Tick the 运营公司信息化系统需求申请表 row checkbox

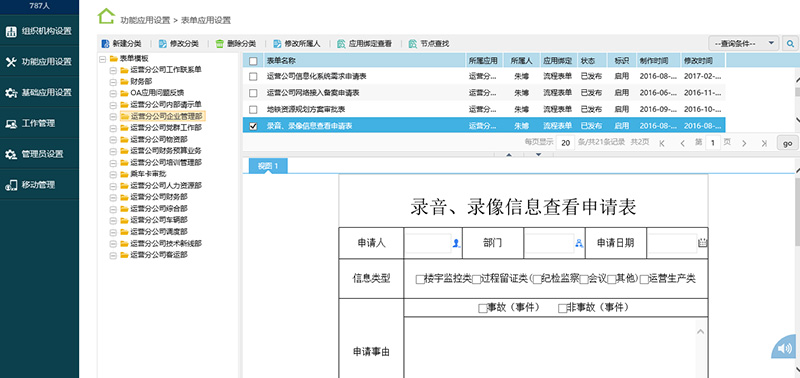[x=253, y=77]
